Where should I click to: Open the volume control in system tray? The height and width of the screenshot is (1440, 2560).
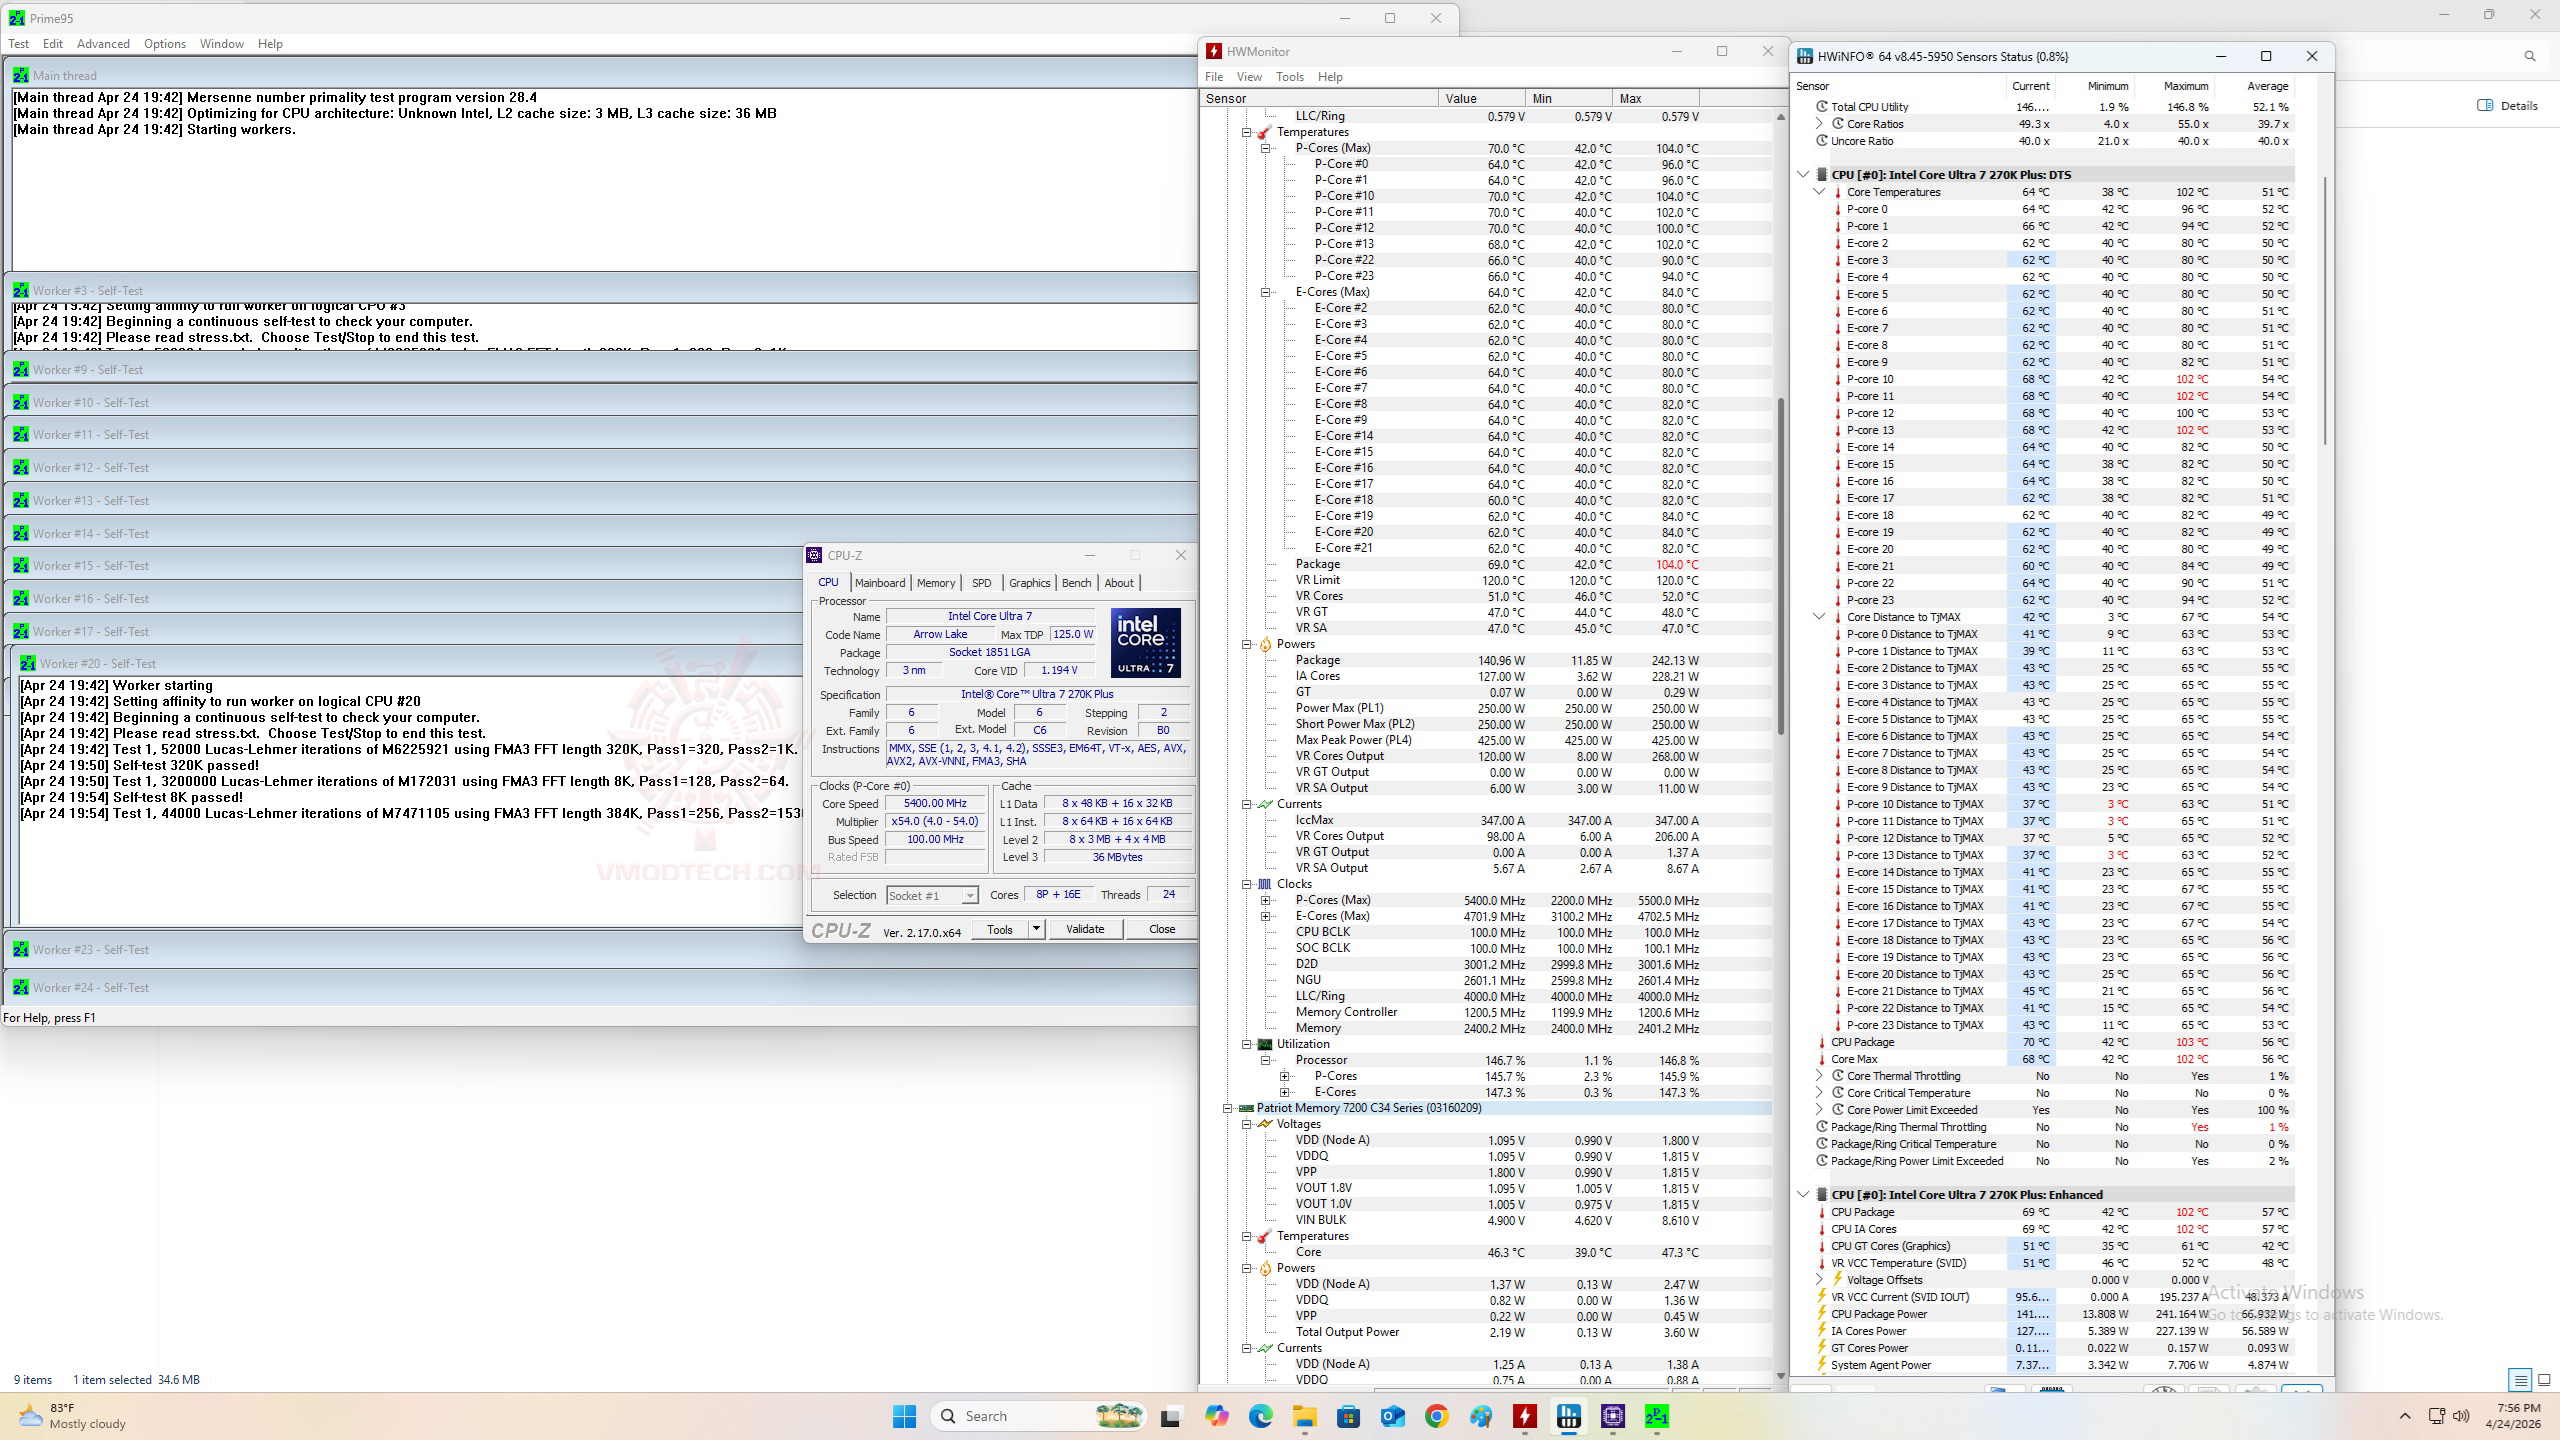coord(2461,1416)
